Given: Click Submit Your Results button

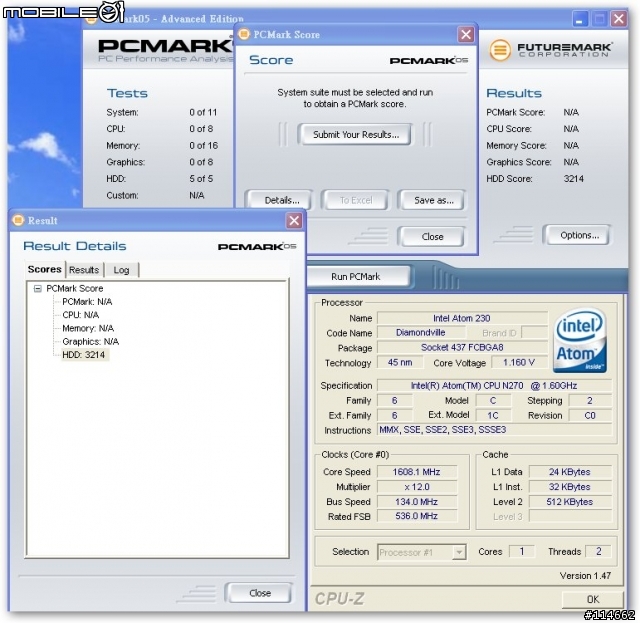Looking at the screenshot, I should coord(355,134).
